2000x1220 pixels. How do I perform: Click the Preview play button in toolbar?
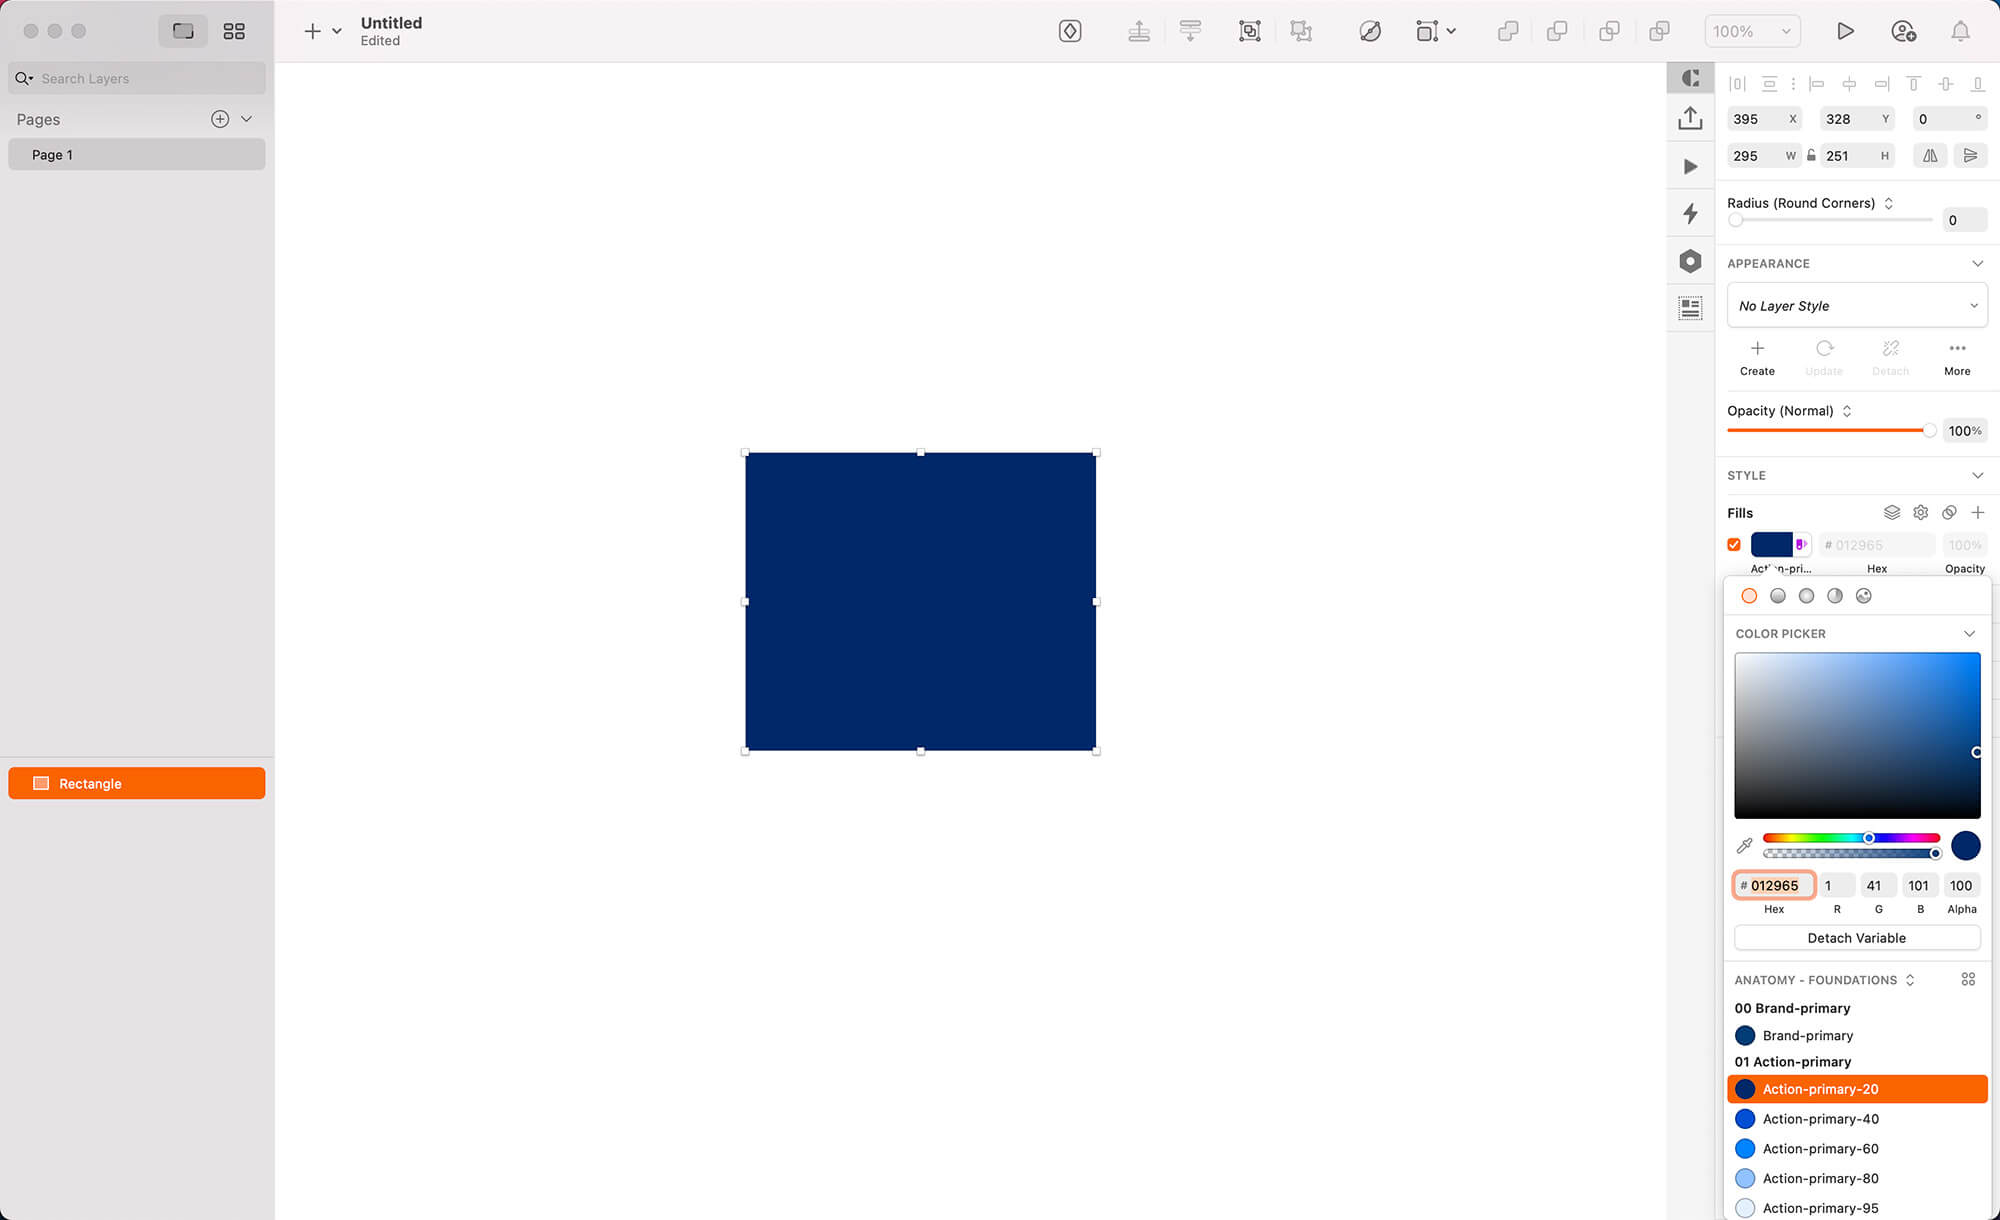(1845, 31)
